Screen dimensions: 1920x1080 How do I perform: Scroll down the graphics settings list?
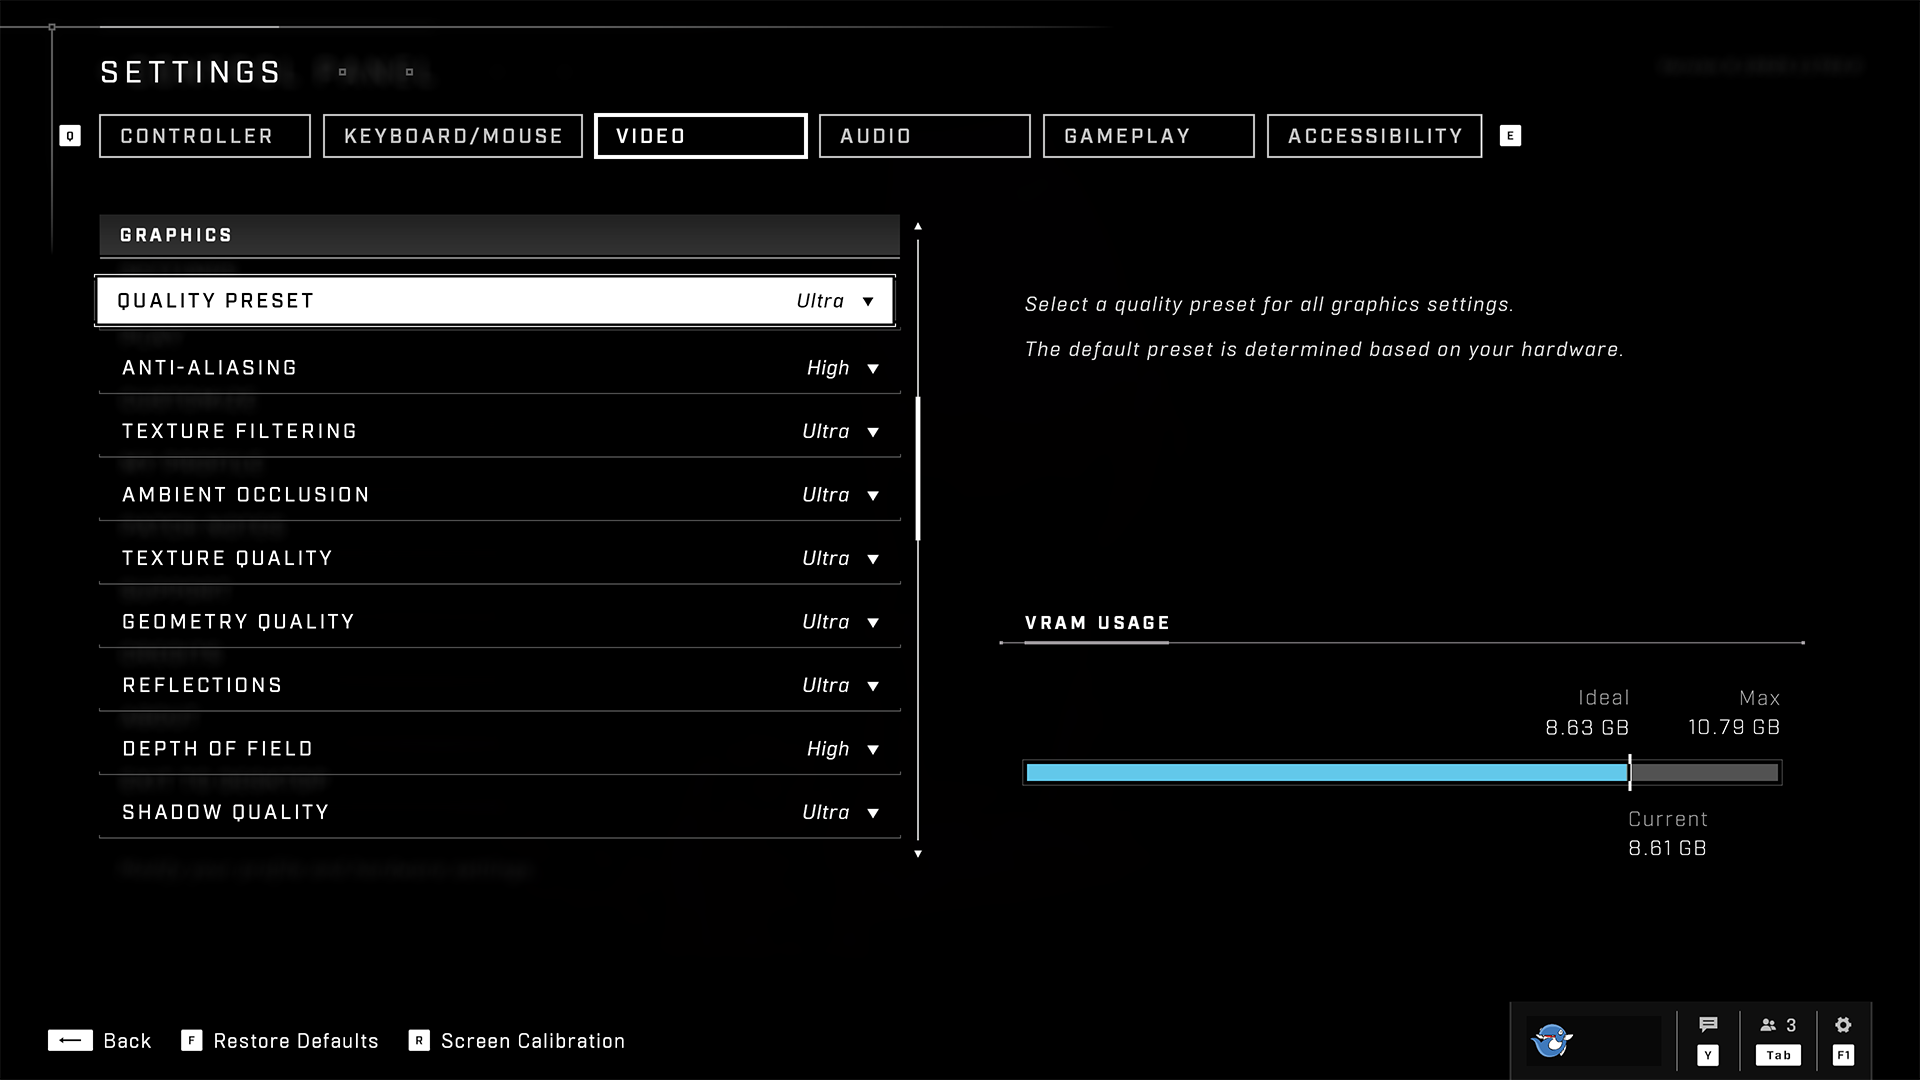point(919,853)
